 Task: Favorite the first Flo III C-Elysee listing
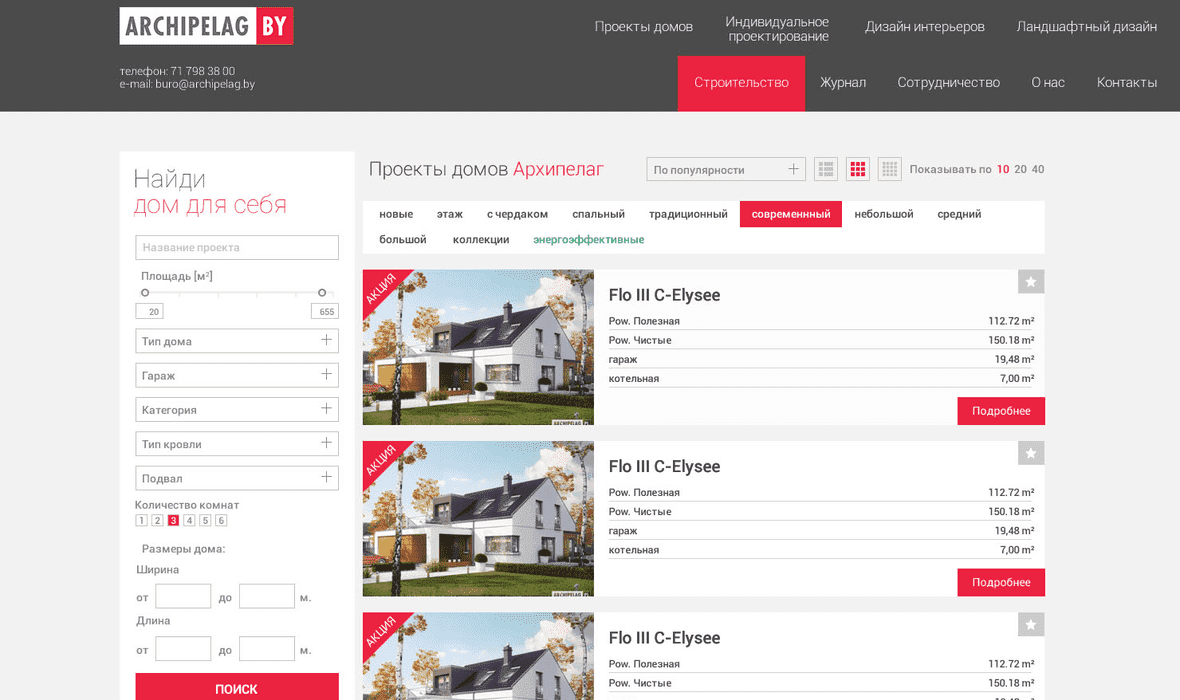click(1031, 282)
